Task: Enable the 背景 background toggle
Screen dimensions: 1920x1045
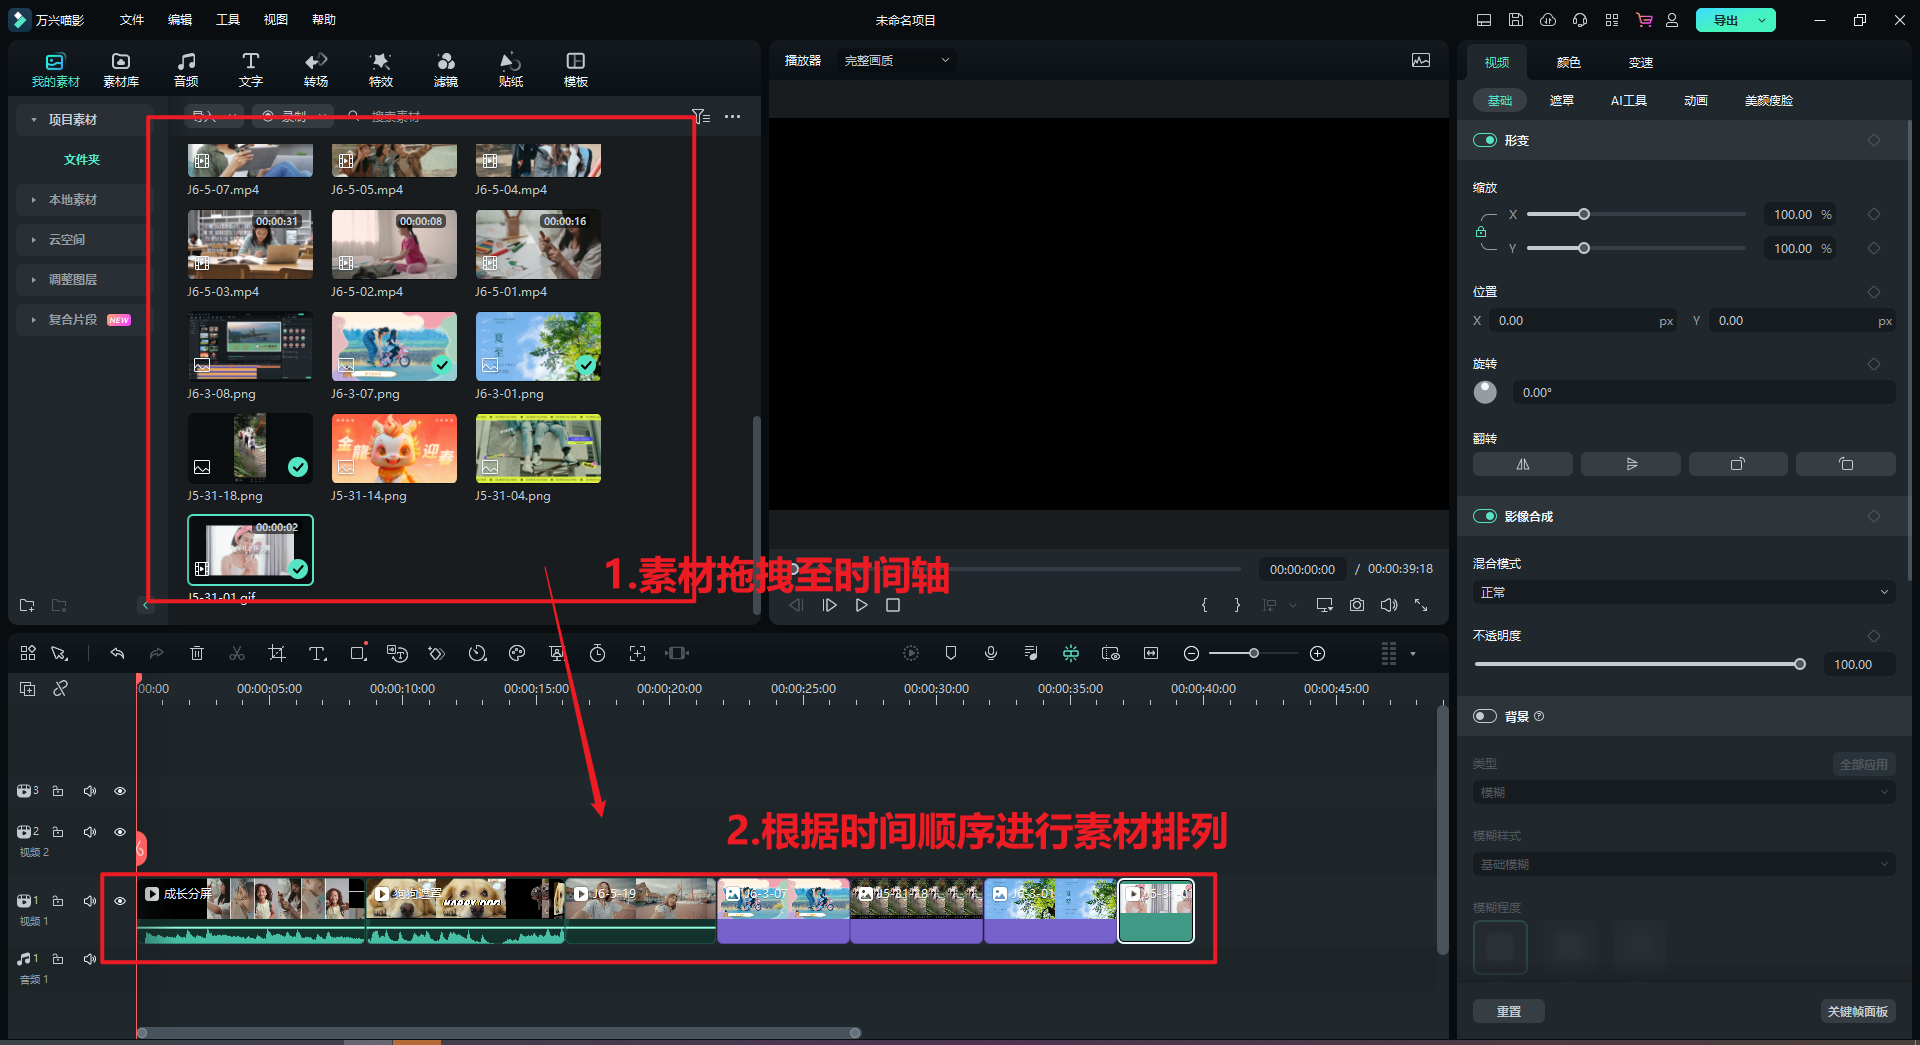Action: point(1485,716)
